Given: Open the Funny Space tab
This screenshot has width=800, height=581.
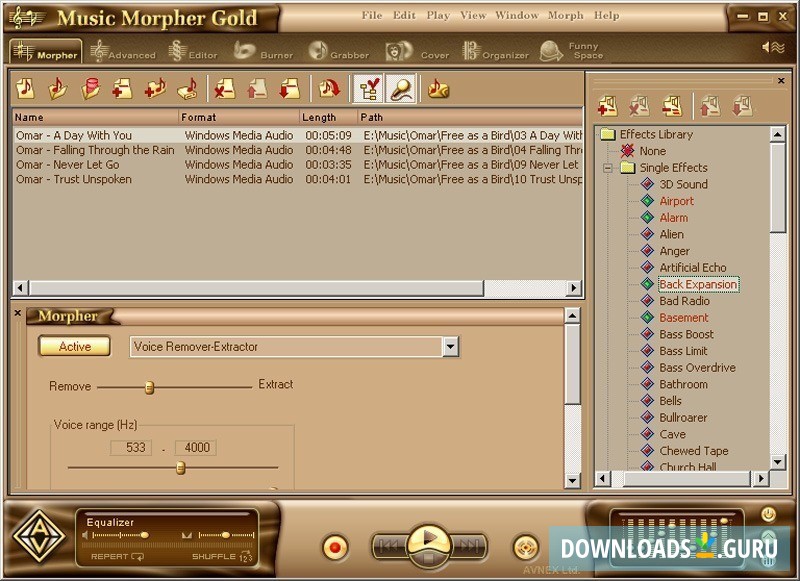Looking at the screenshot, I should pyautogui.click(x=572, y=52).
